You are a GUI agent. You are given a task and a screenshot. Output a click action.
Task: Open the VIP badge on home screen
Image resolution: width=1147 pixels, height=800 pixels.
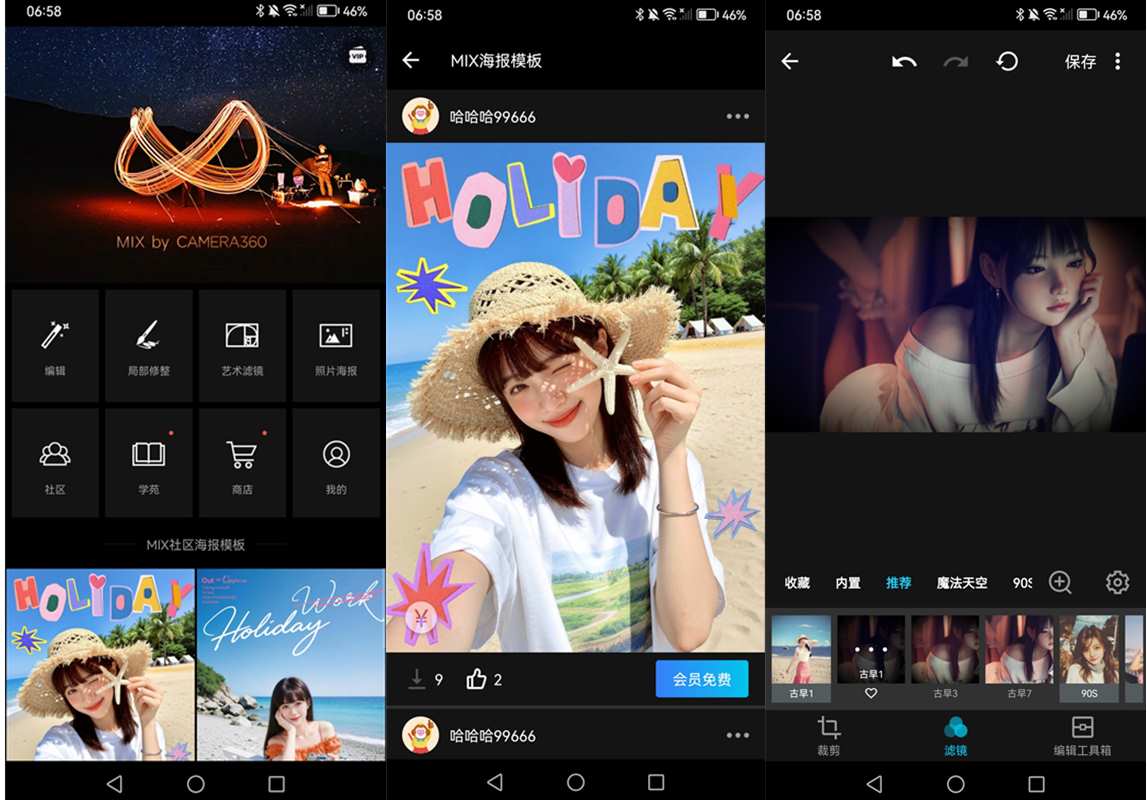358,56
